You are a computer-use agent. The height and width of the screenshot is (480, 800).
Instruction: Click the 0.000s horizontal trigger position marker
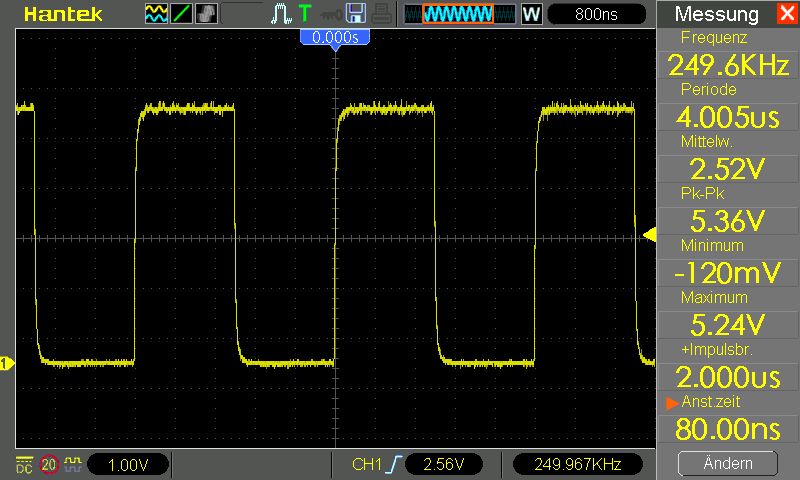(x=335, y=37)
